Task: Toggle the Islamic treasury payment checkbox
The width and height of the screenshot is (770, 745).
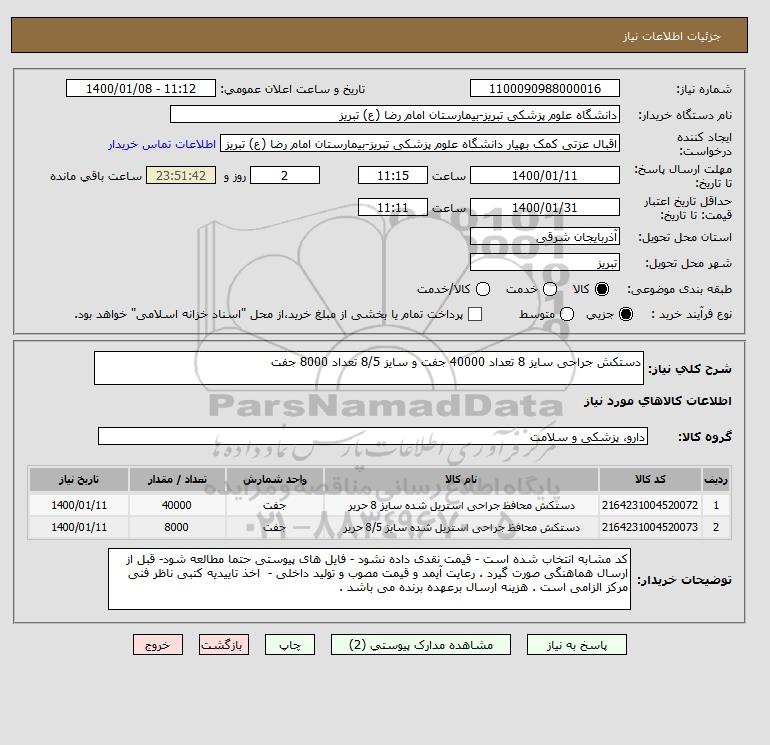Action: pos(475,314)
